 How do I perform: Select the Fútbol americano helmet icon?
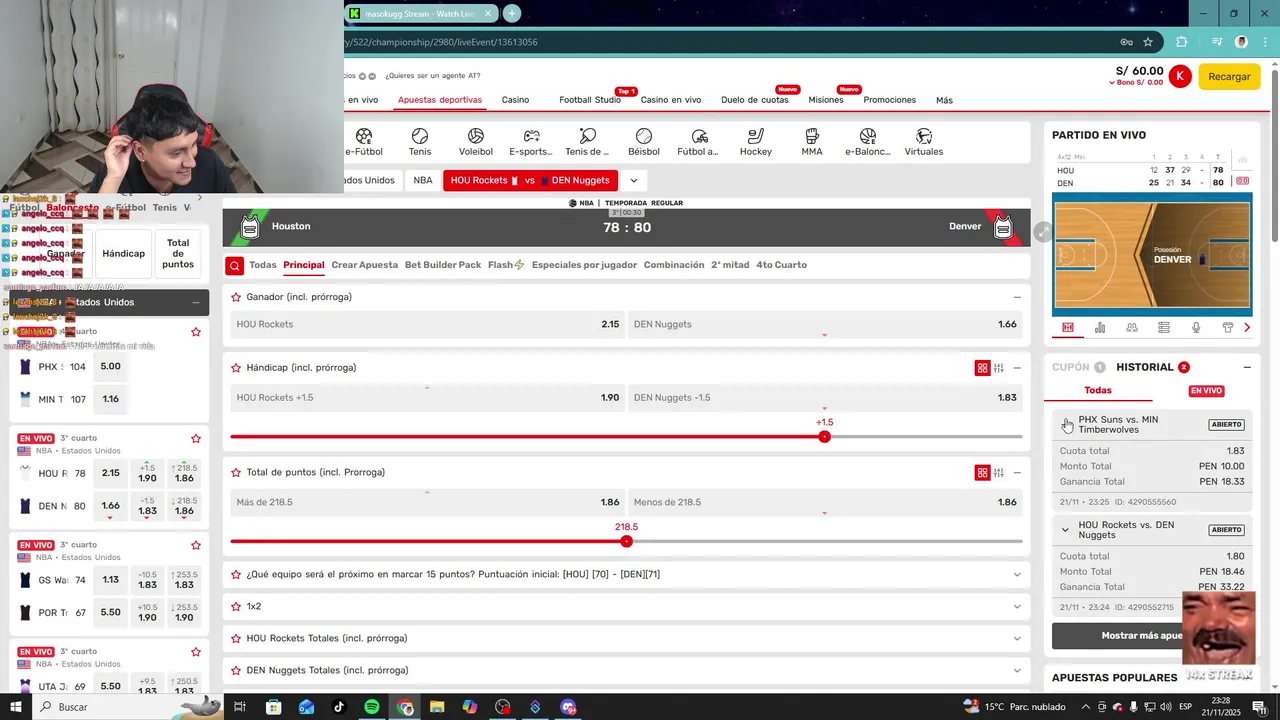click(699, 136)
